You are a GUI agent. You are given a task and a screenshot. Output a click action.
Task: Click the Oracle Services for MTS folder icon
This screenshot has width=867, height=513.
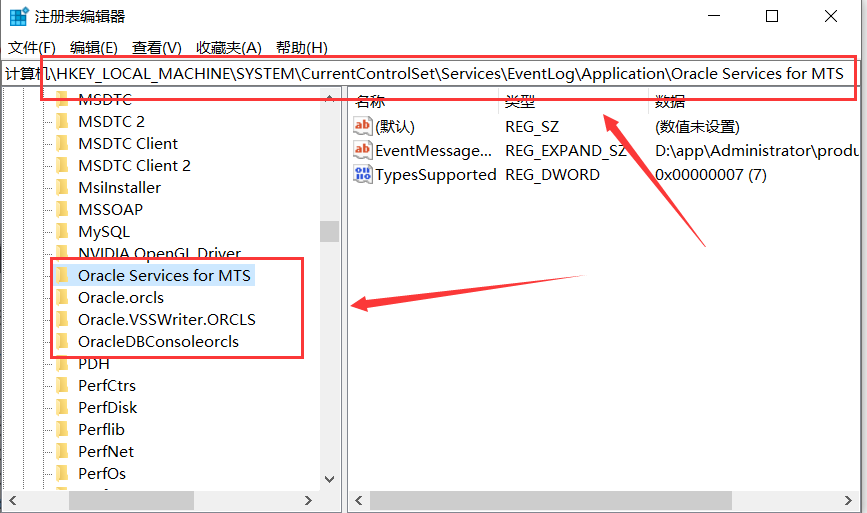[62, 275]
